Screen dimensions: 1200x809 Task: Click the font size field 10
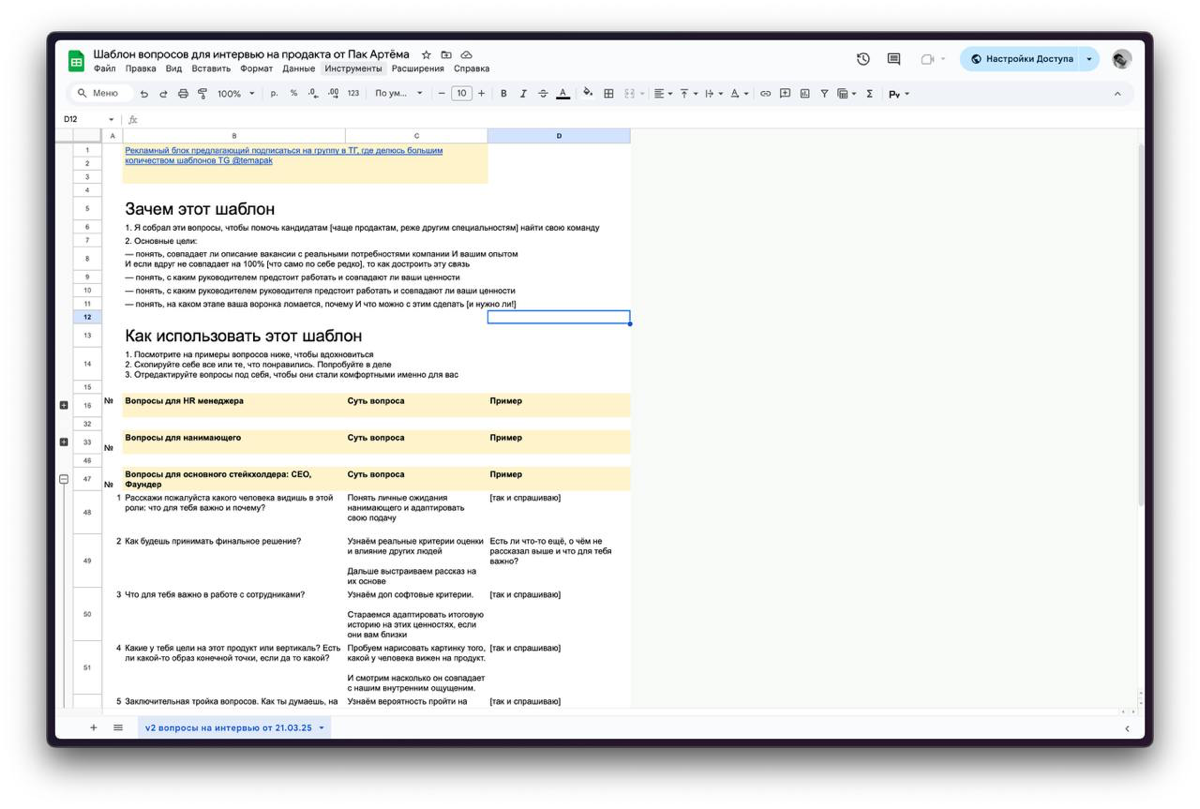[x=461, y=94]
